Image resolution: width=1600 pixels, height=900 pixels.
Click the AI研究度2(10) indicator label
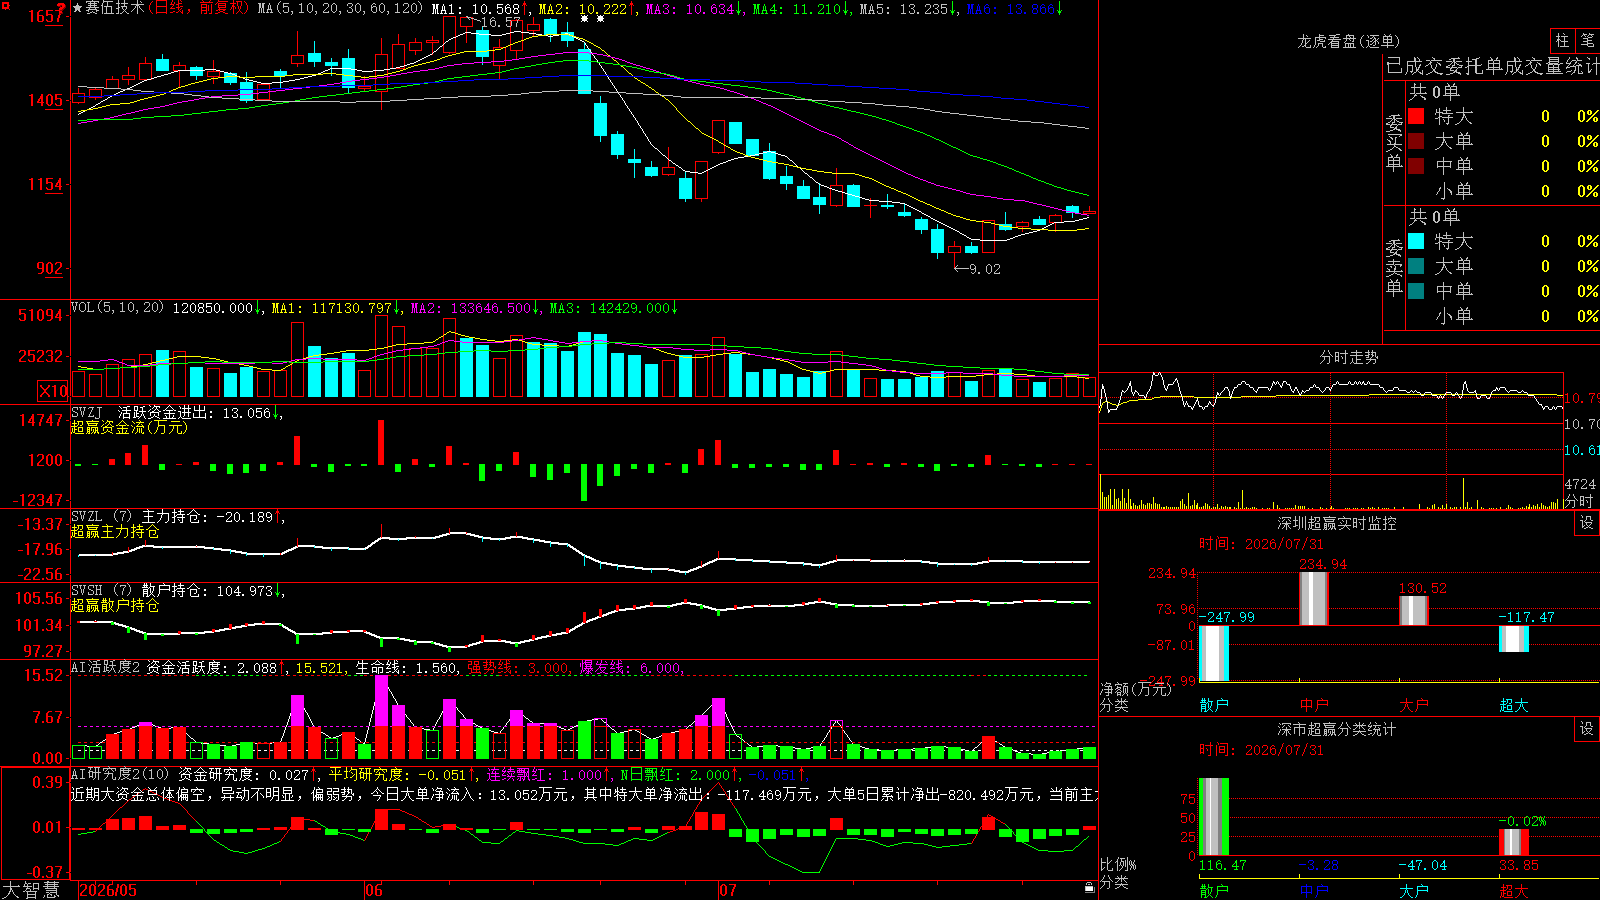pos(121,774)
